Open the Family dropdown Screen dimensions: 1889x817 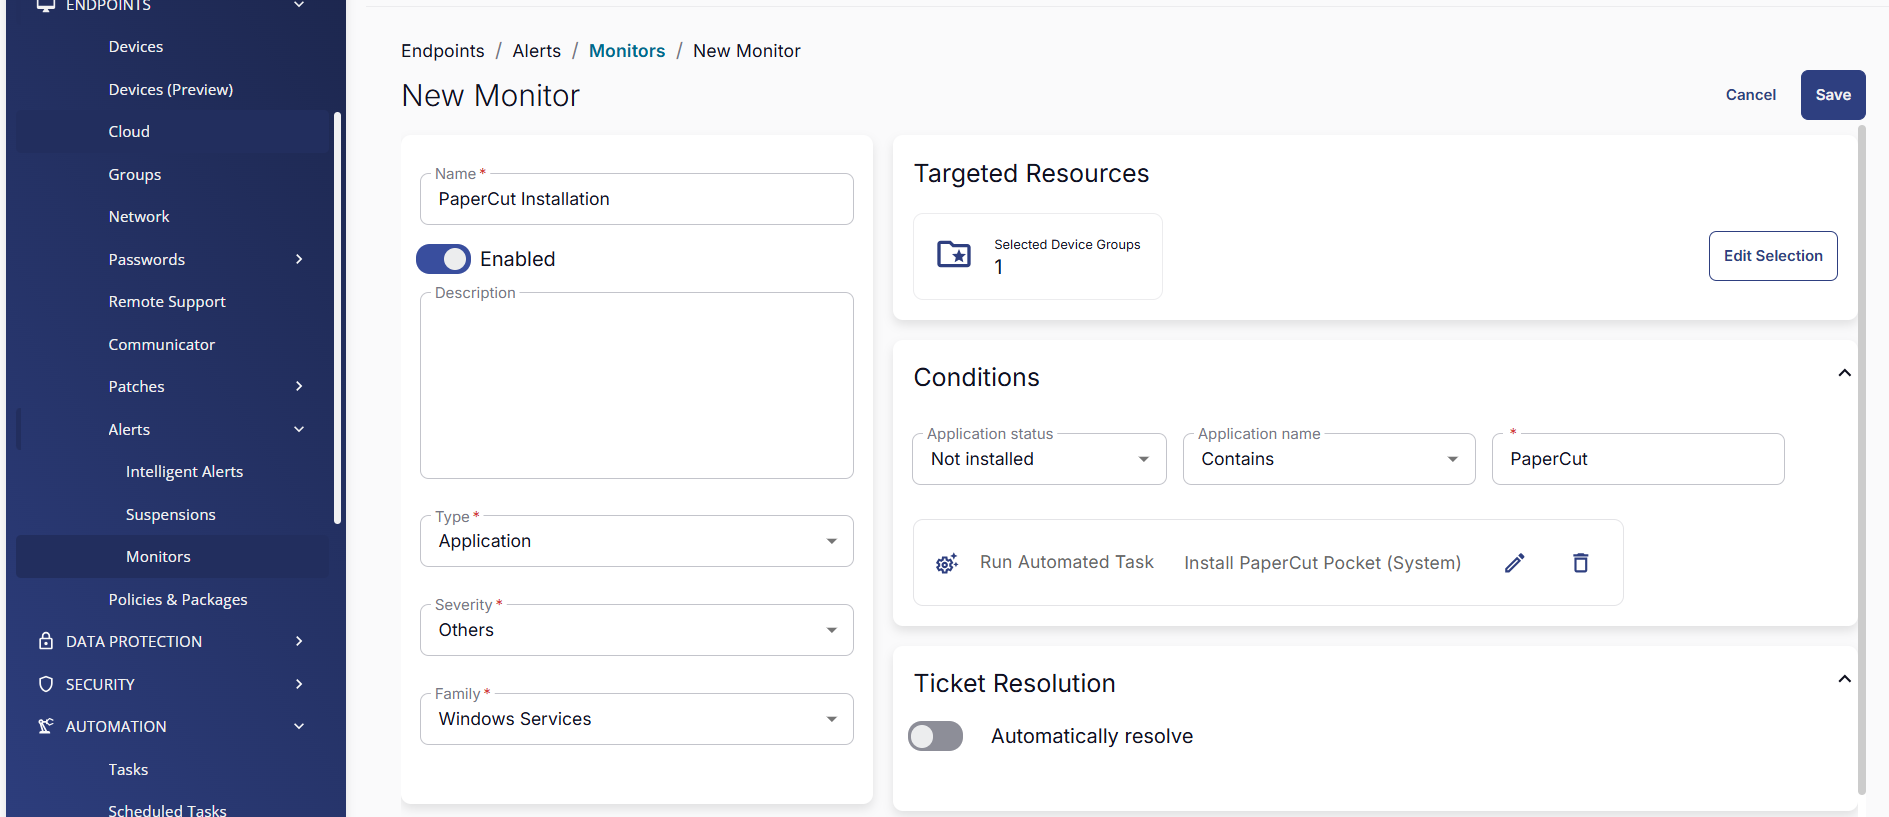[637, 719]
